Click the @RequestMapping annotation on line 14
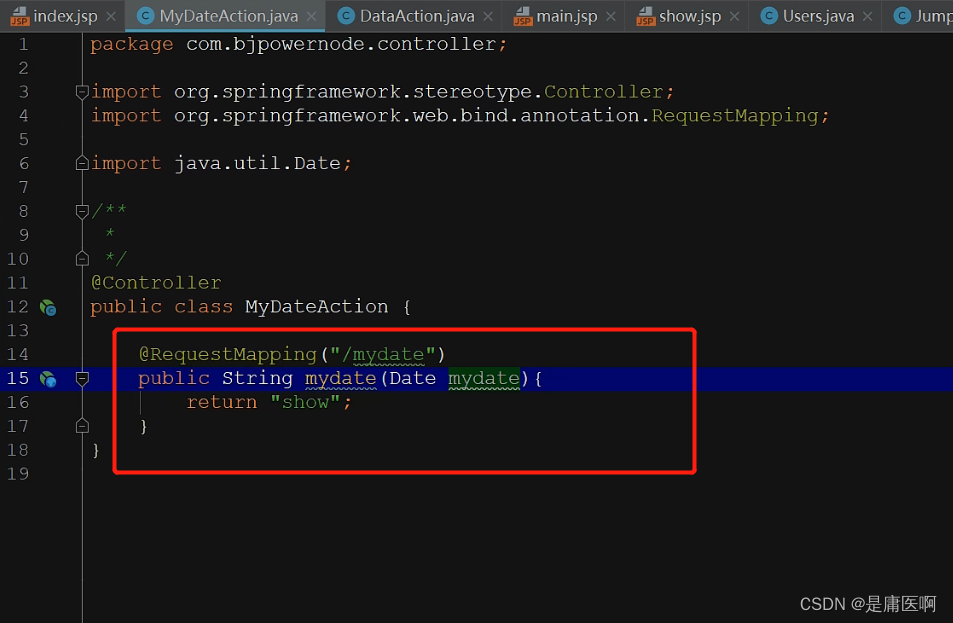The height and width of the screenshot is (623, 953). tap(227, 354)
